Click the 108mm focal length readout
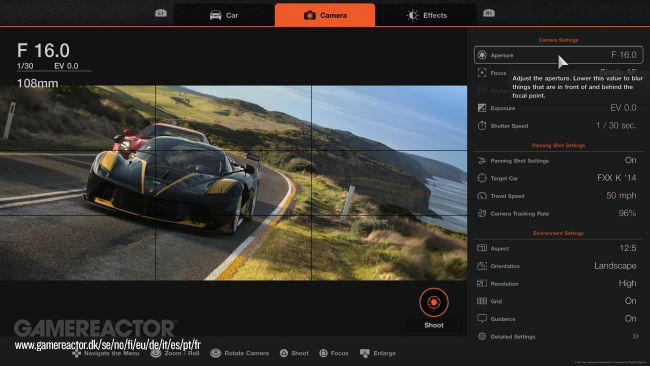 pyautogui.click(x=37, y=83)
